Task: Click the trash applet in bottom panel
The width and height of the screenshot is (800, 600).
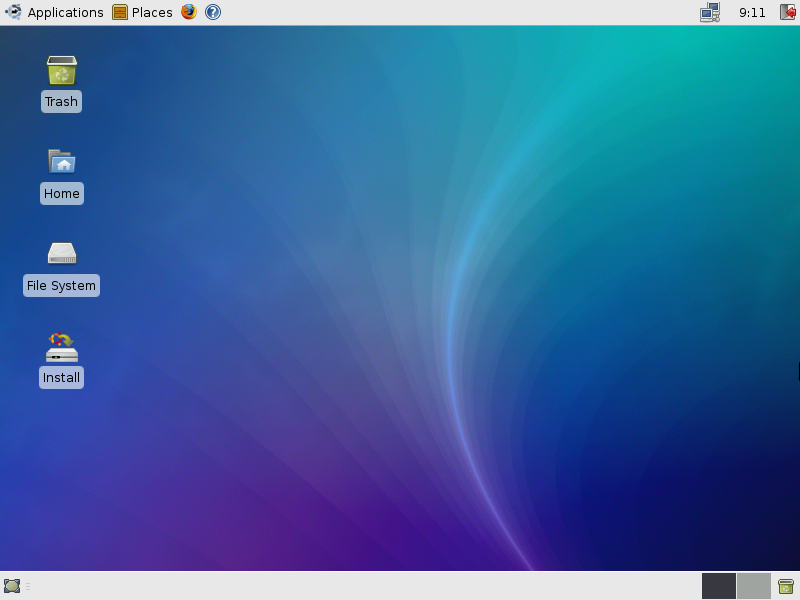Action: coord(786,586)
